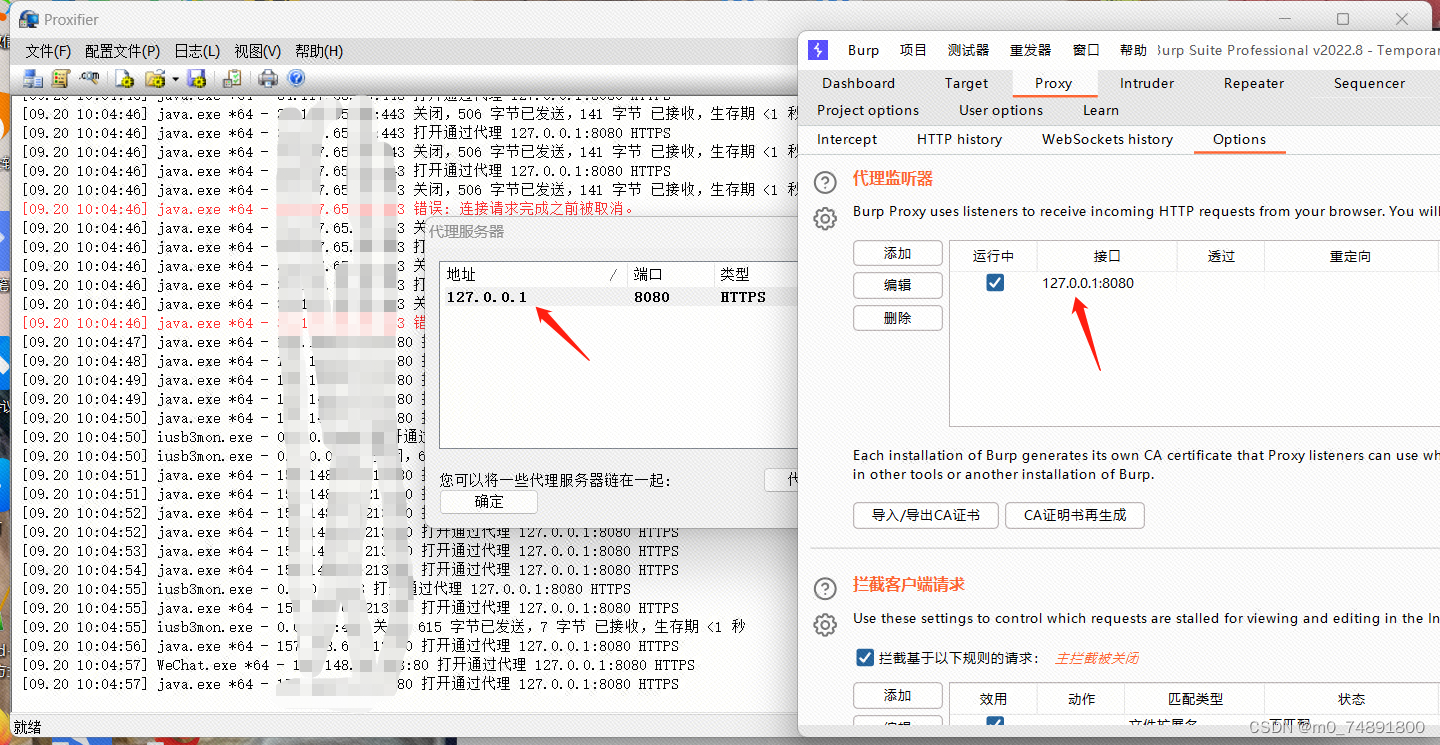This screenshot has height=745, width=1440.
Task: Click CA证书再生成 button
Action: click(1075, 515)
